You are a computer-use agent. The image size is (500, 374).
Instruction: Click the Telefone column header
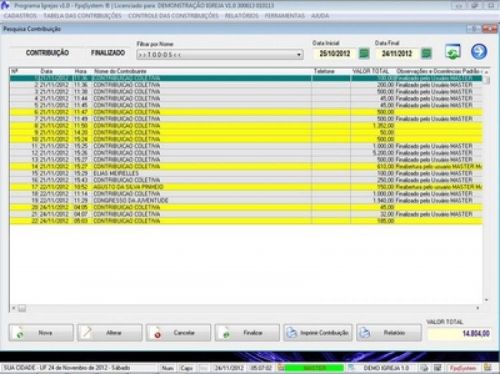tap(324, 71)
